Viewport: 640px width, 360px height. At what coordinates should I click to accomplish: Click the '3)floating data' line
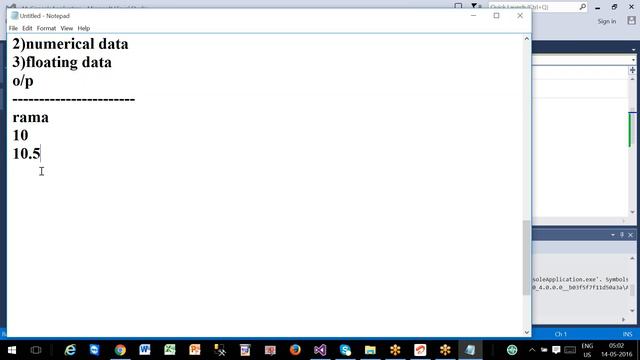click(62, 62)
